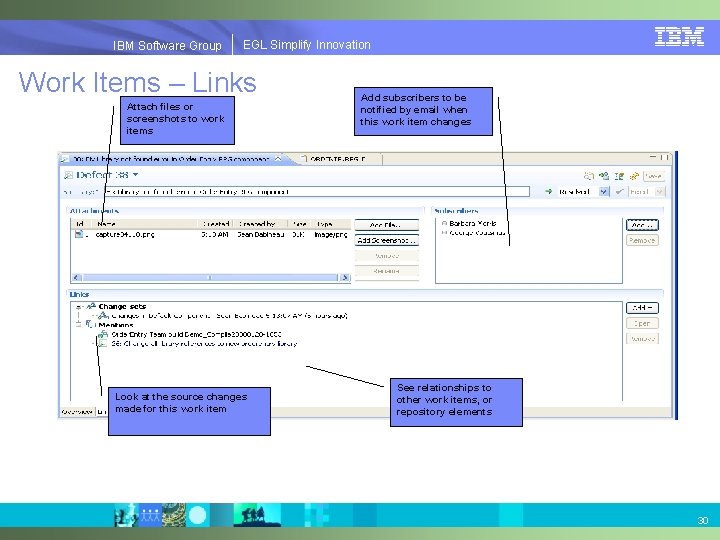
Task: Click the second toolbar icon left of Save
Action: point(604,176)
